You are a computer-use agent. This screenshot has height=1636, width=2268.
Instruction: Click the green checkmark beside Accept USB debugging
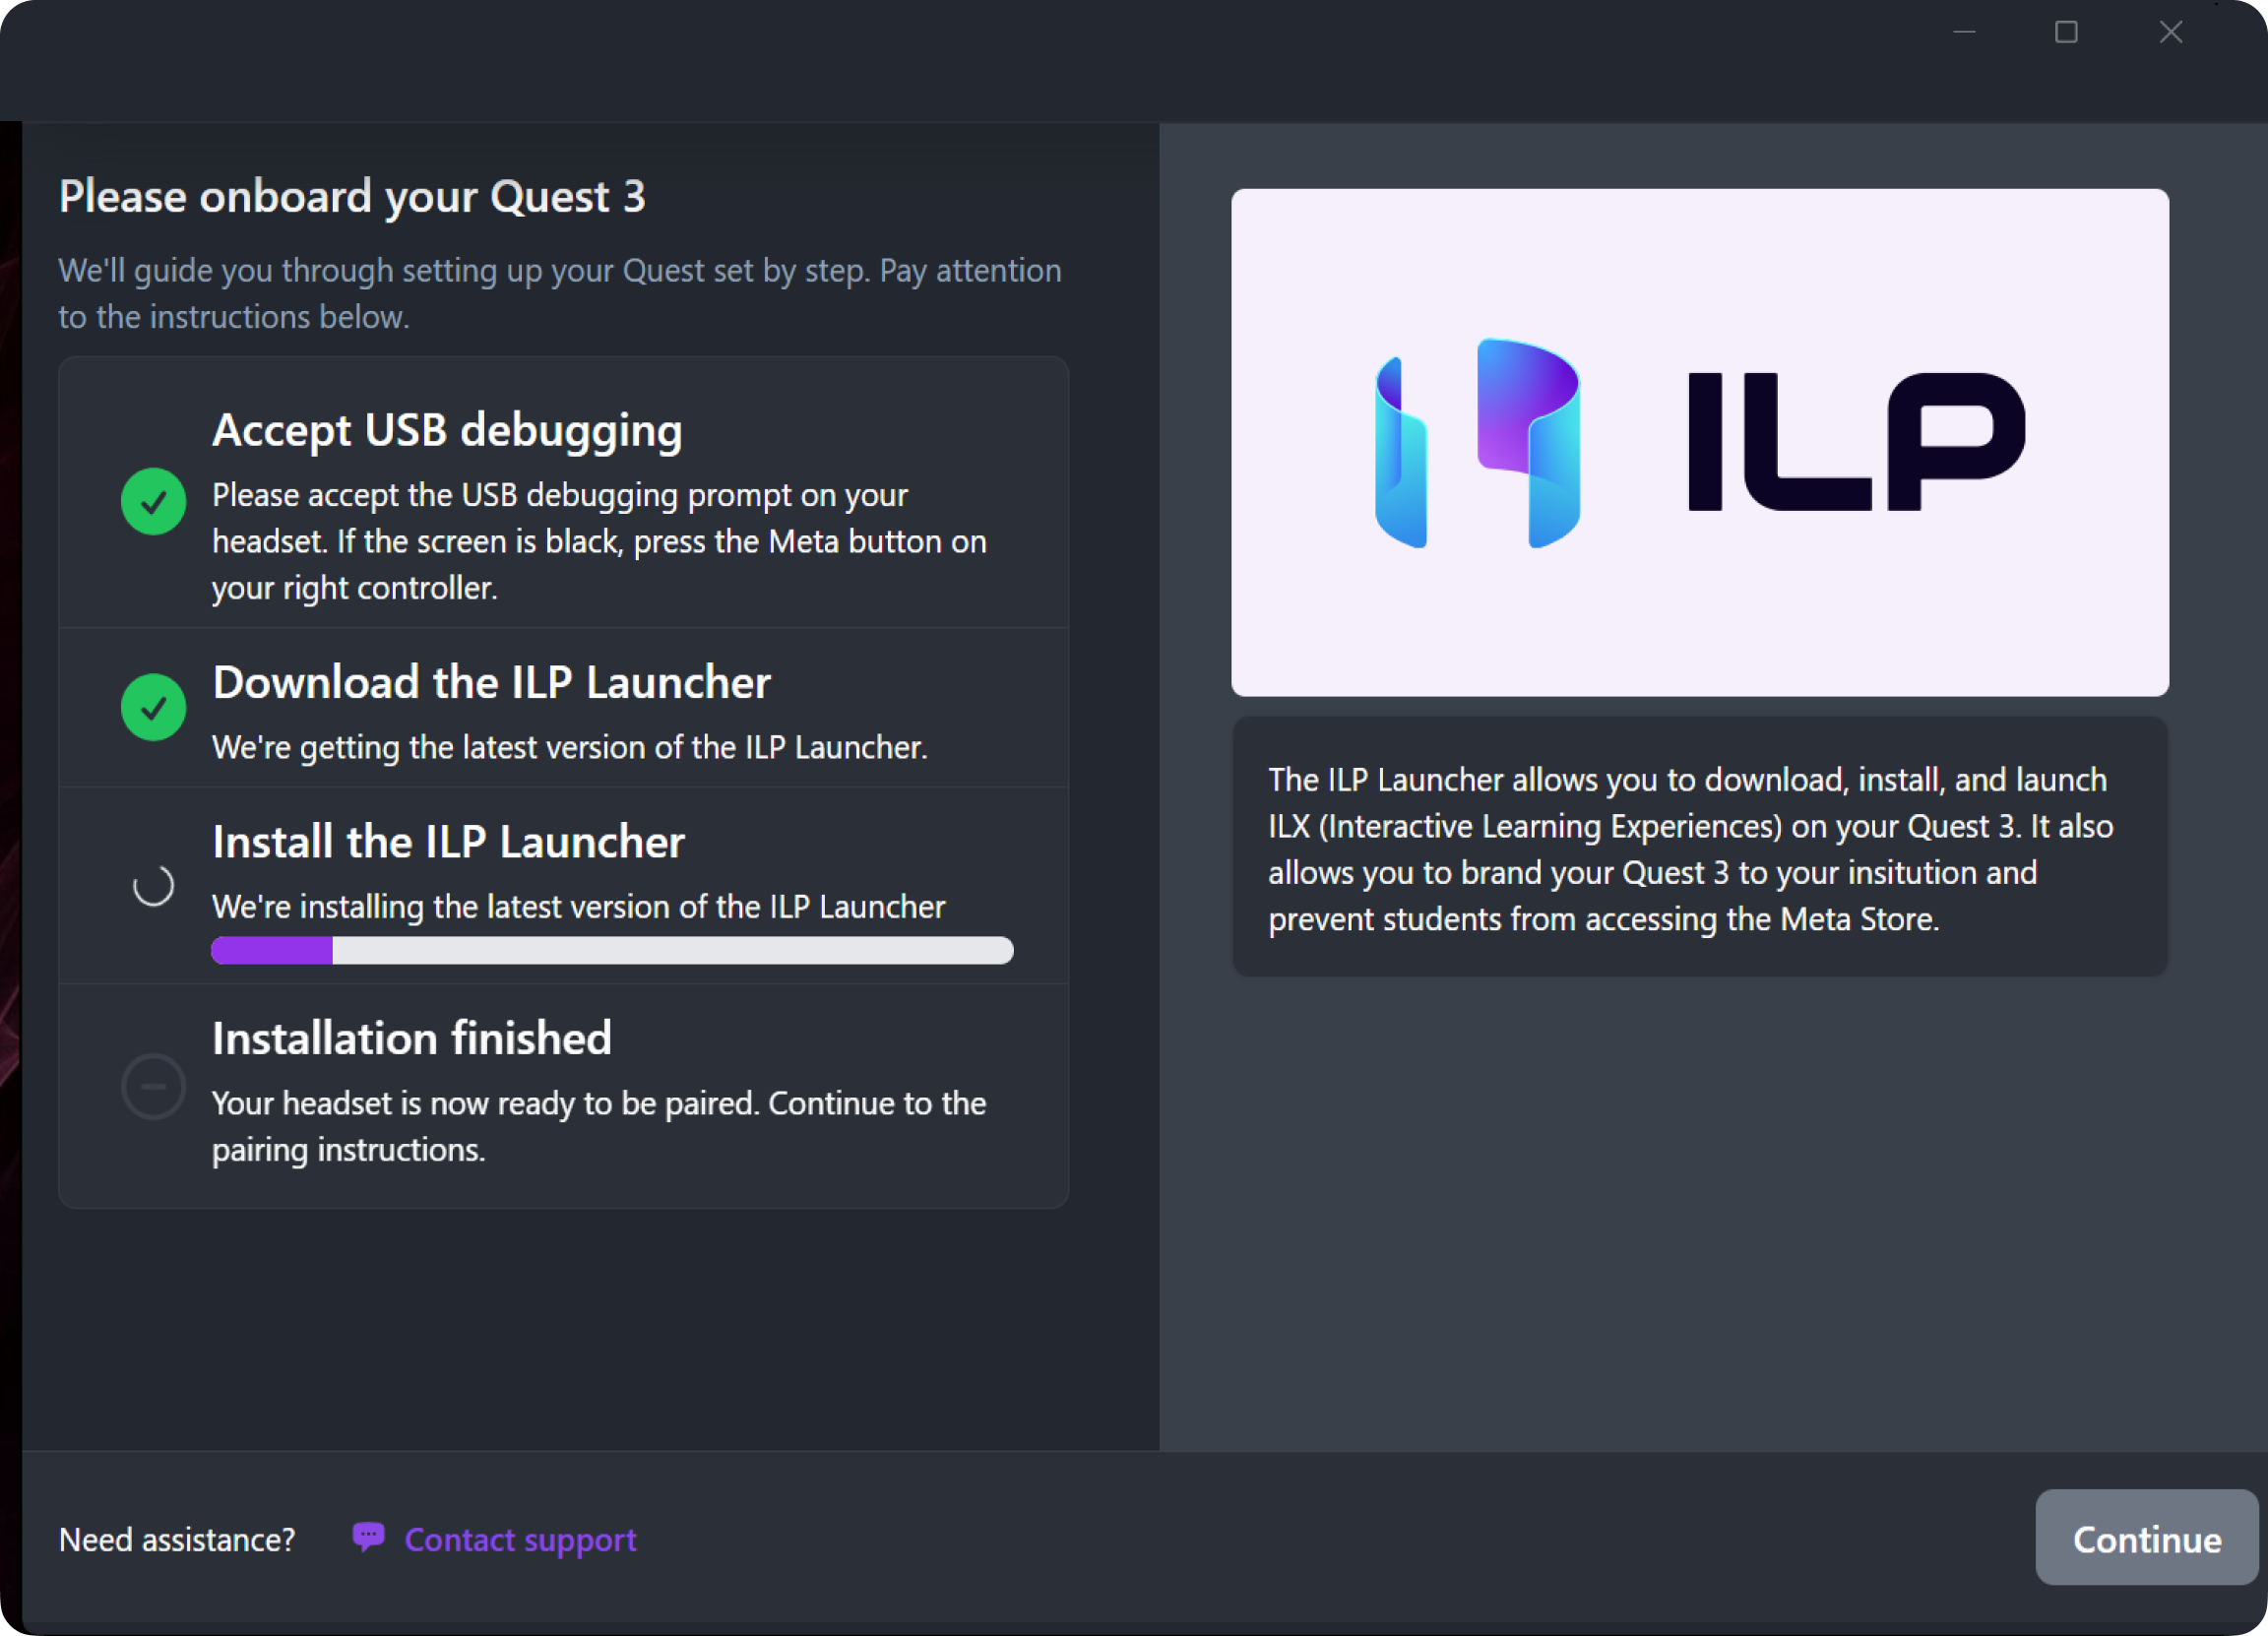coord(153,501)
